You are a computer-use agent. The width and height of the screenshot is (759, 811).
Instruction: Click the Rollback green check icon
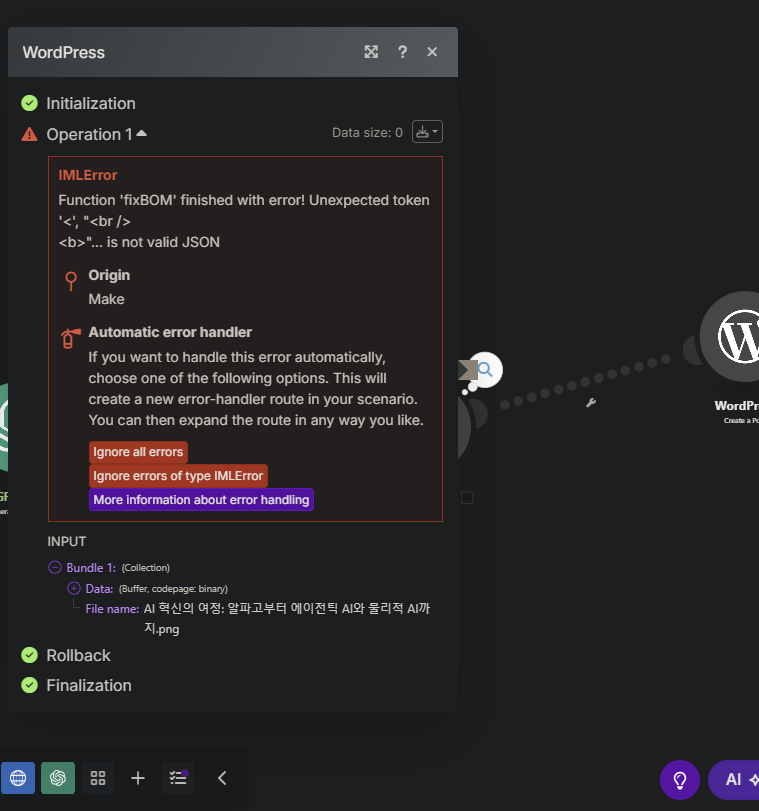tap(29, 655)
